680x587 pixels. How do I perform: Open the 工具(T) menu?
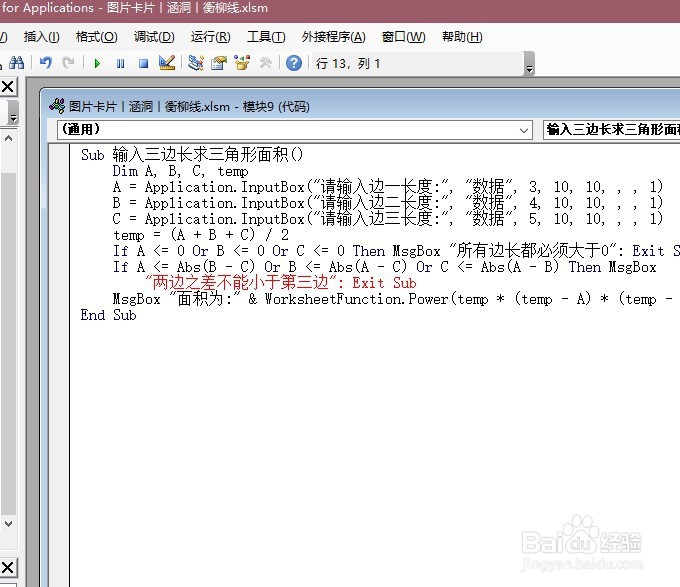(266, 37)
